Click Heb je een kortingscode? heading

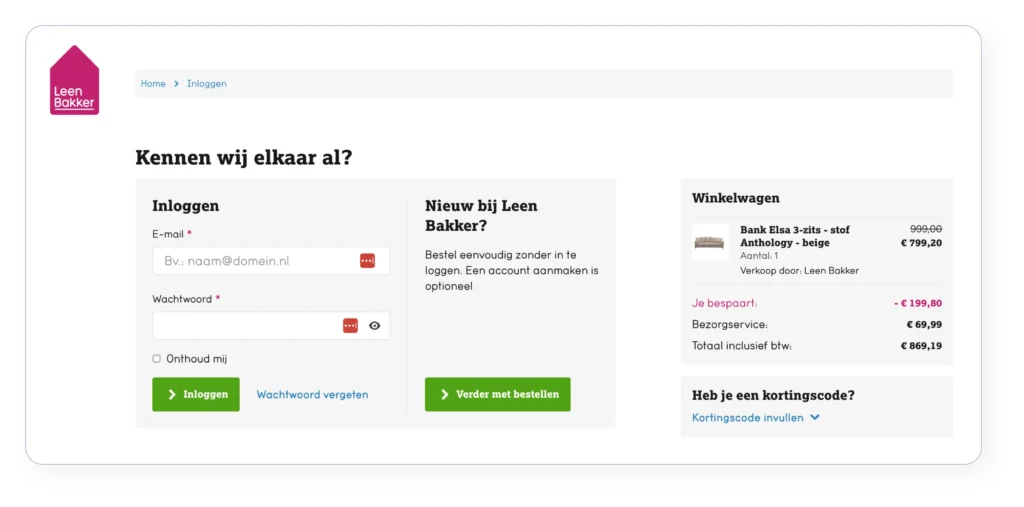(x=773, y=395)
